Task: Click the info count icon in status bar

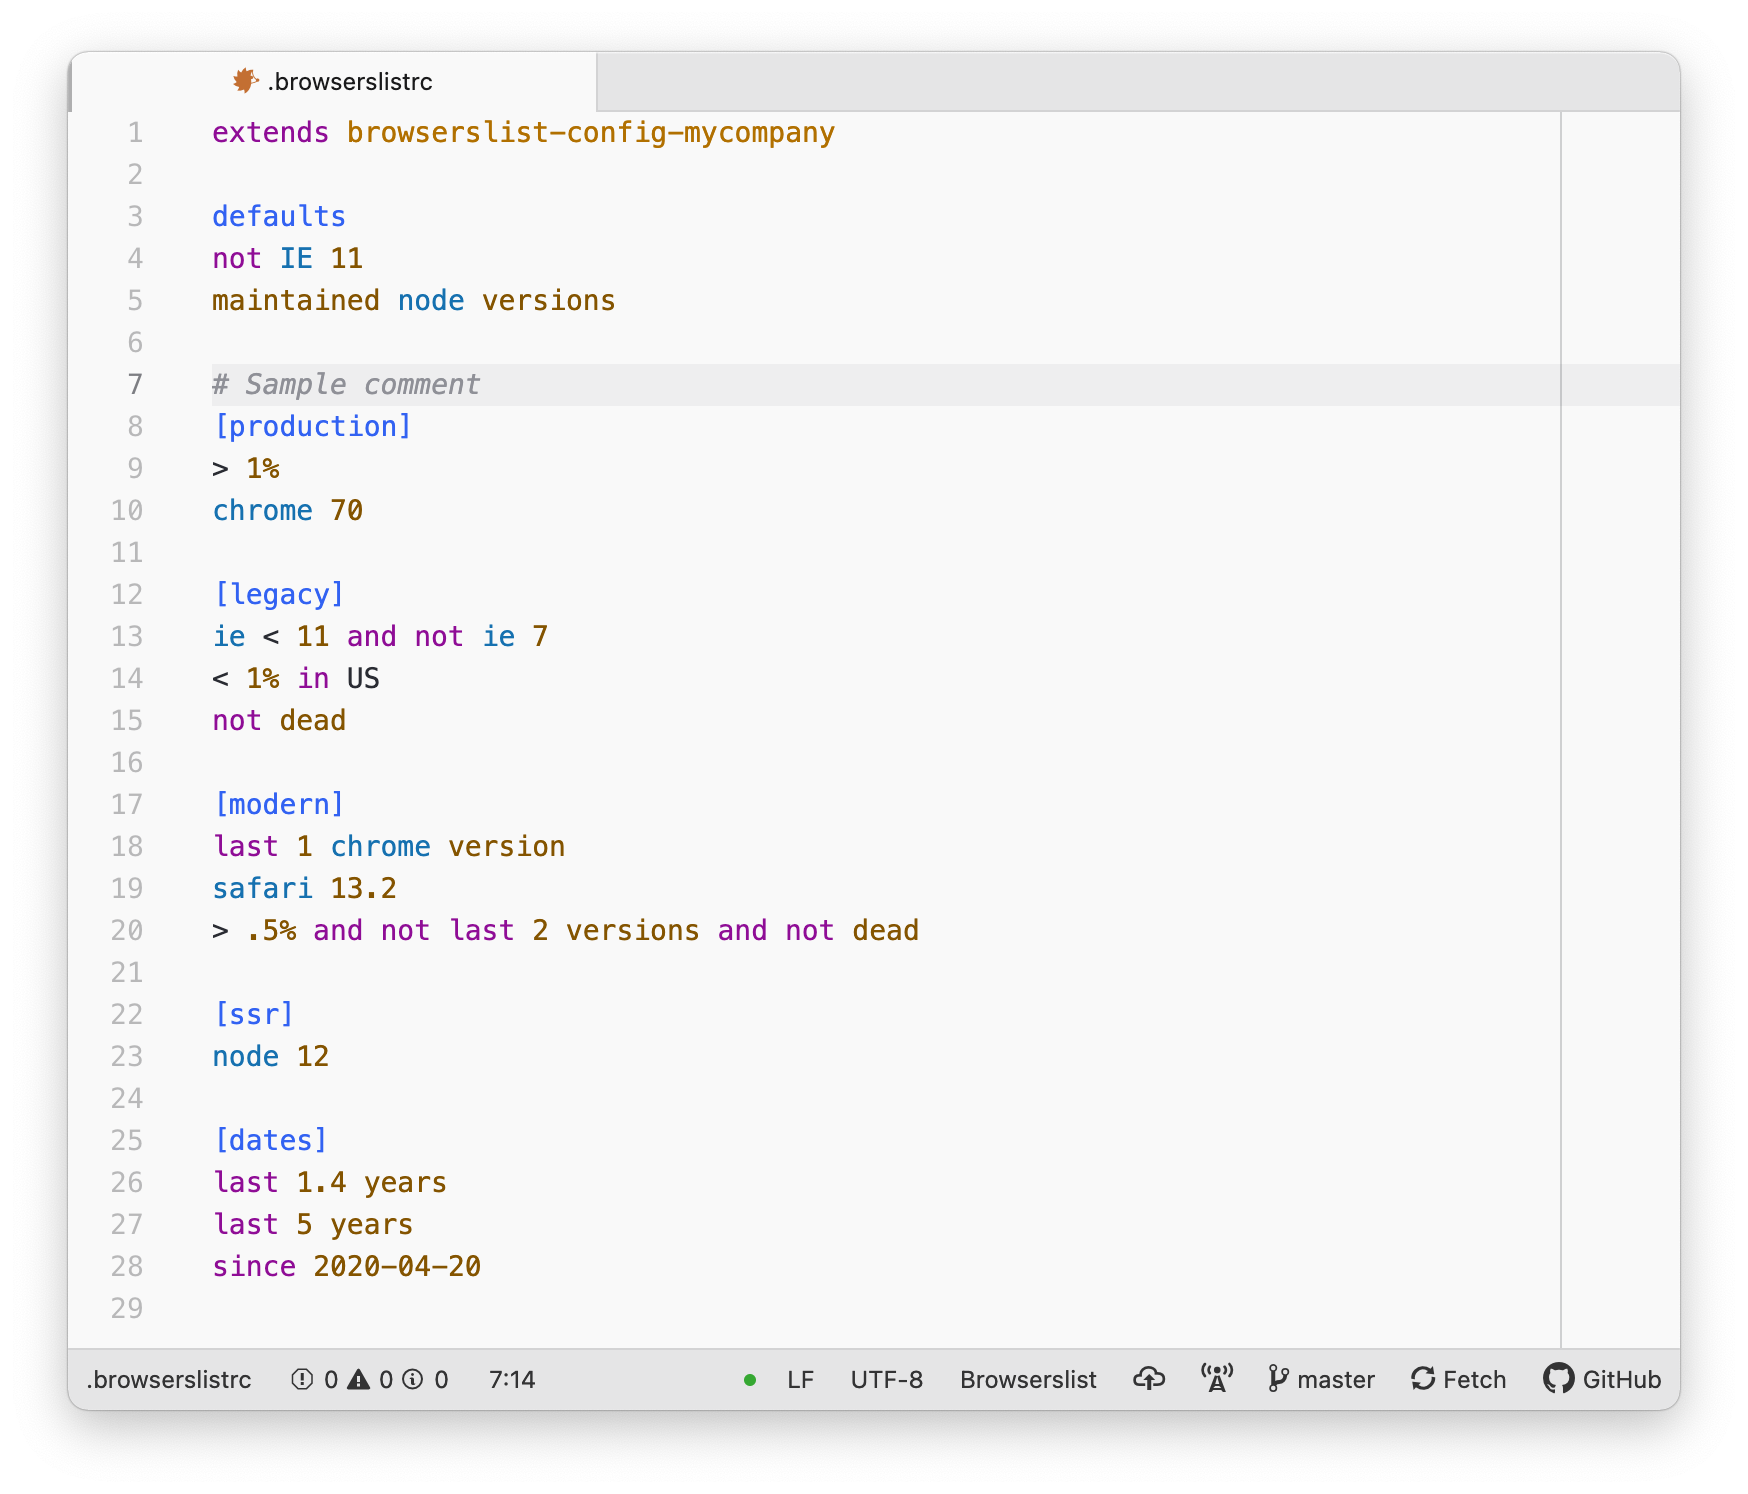Action: point(413,1379)
